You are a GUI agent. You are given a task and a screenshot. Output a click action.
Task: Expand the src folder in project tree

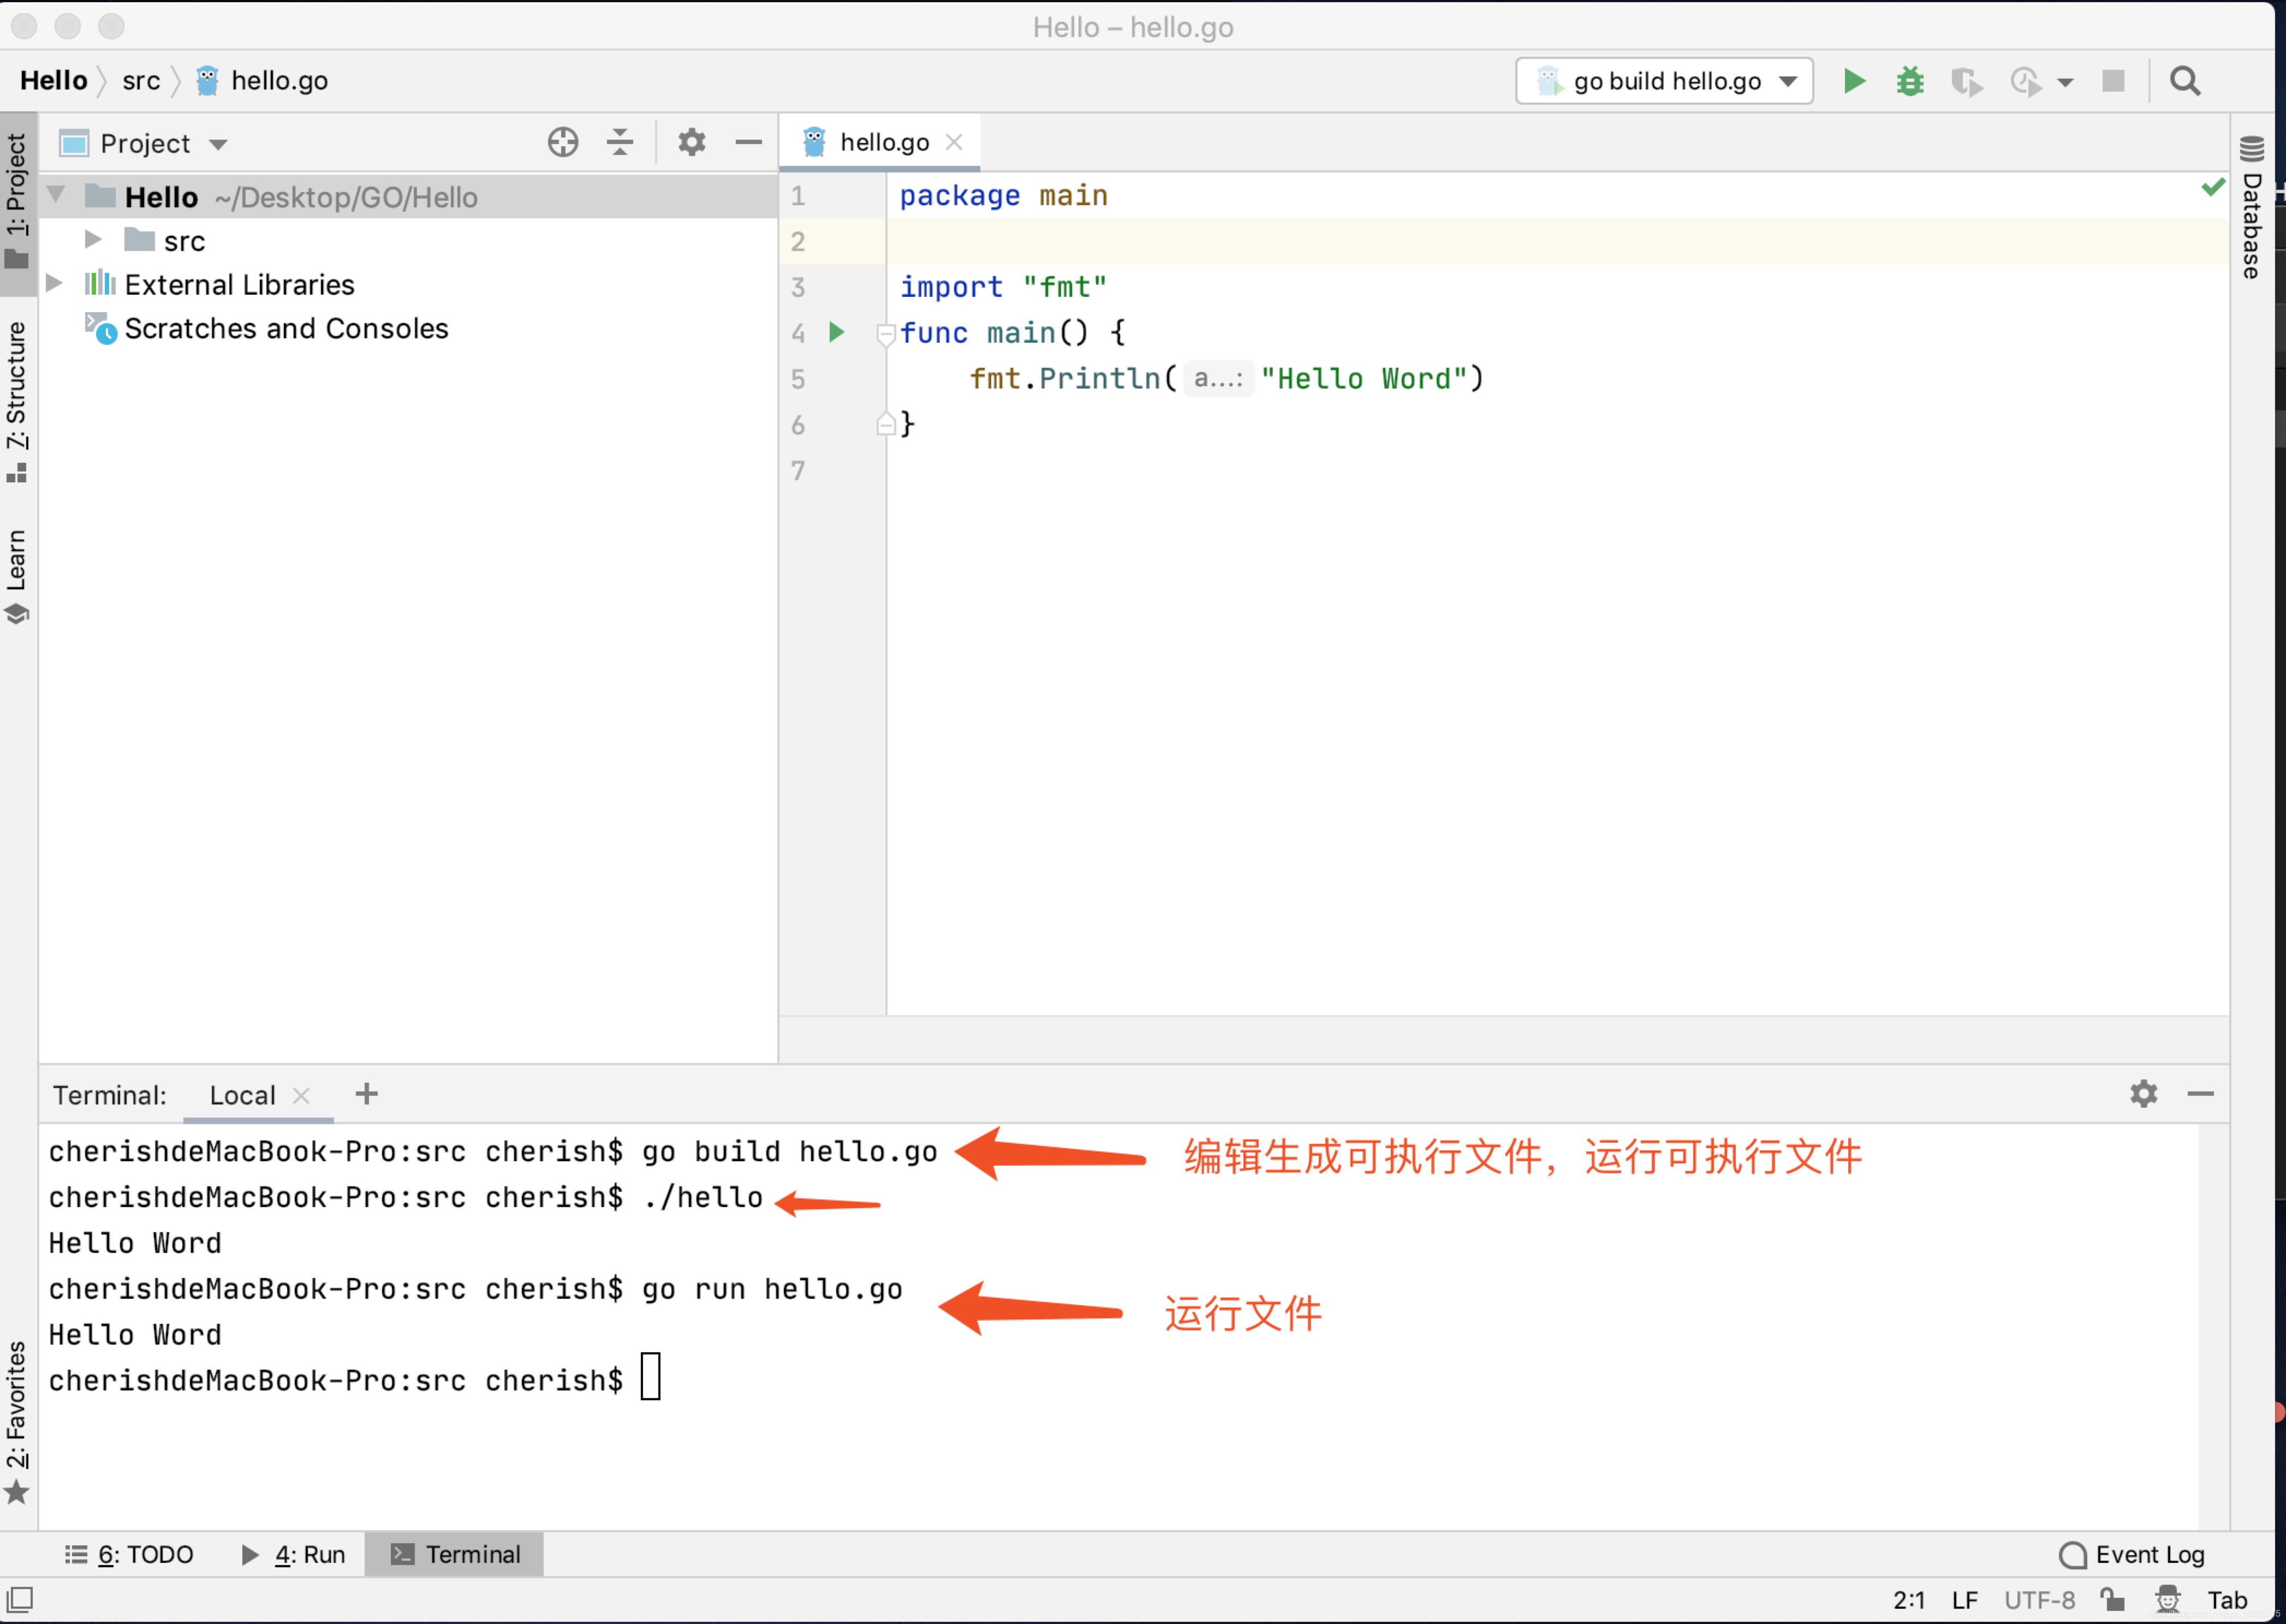click(93, 240)
